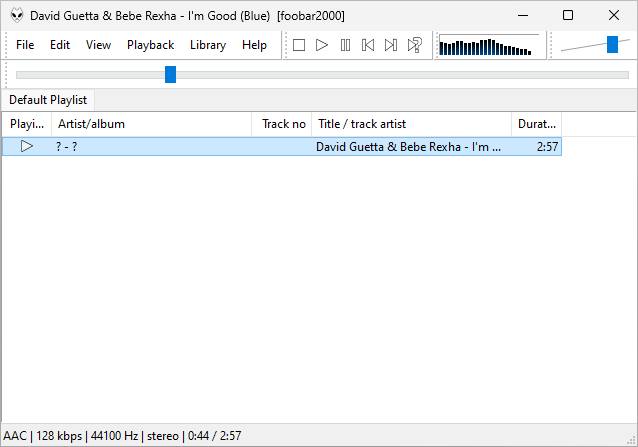Select the Default Playlist tab
Image resolution: width=638 pixels, height=447 pixels.
[x=48, y=100]
